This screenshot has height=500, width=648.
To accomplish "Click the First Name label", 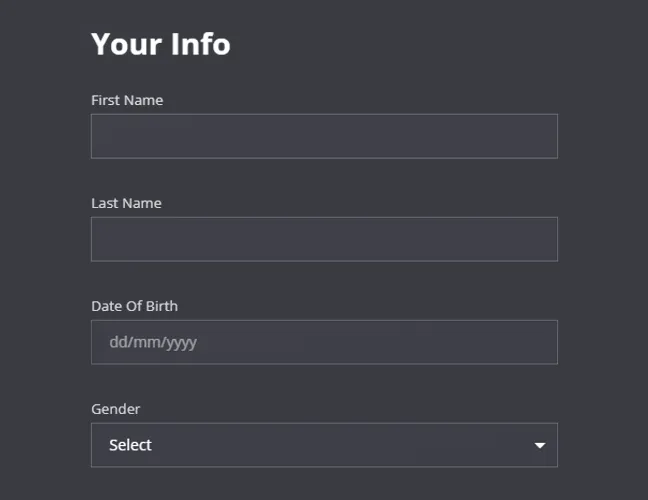I will pyautogui.click(x=127, y=100).
